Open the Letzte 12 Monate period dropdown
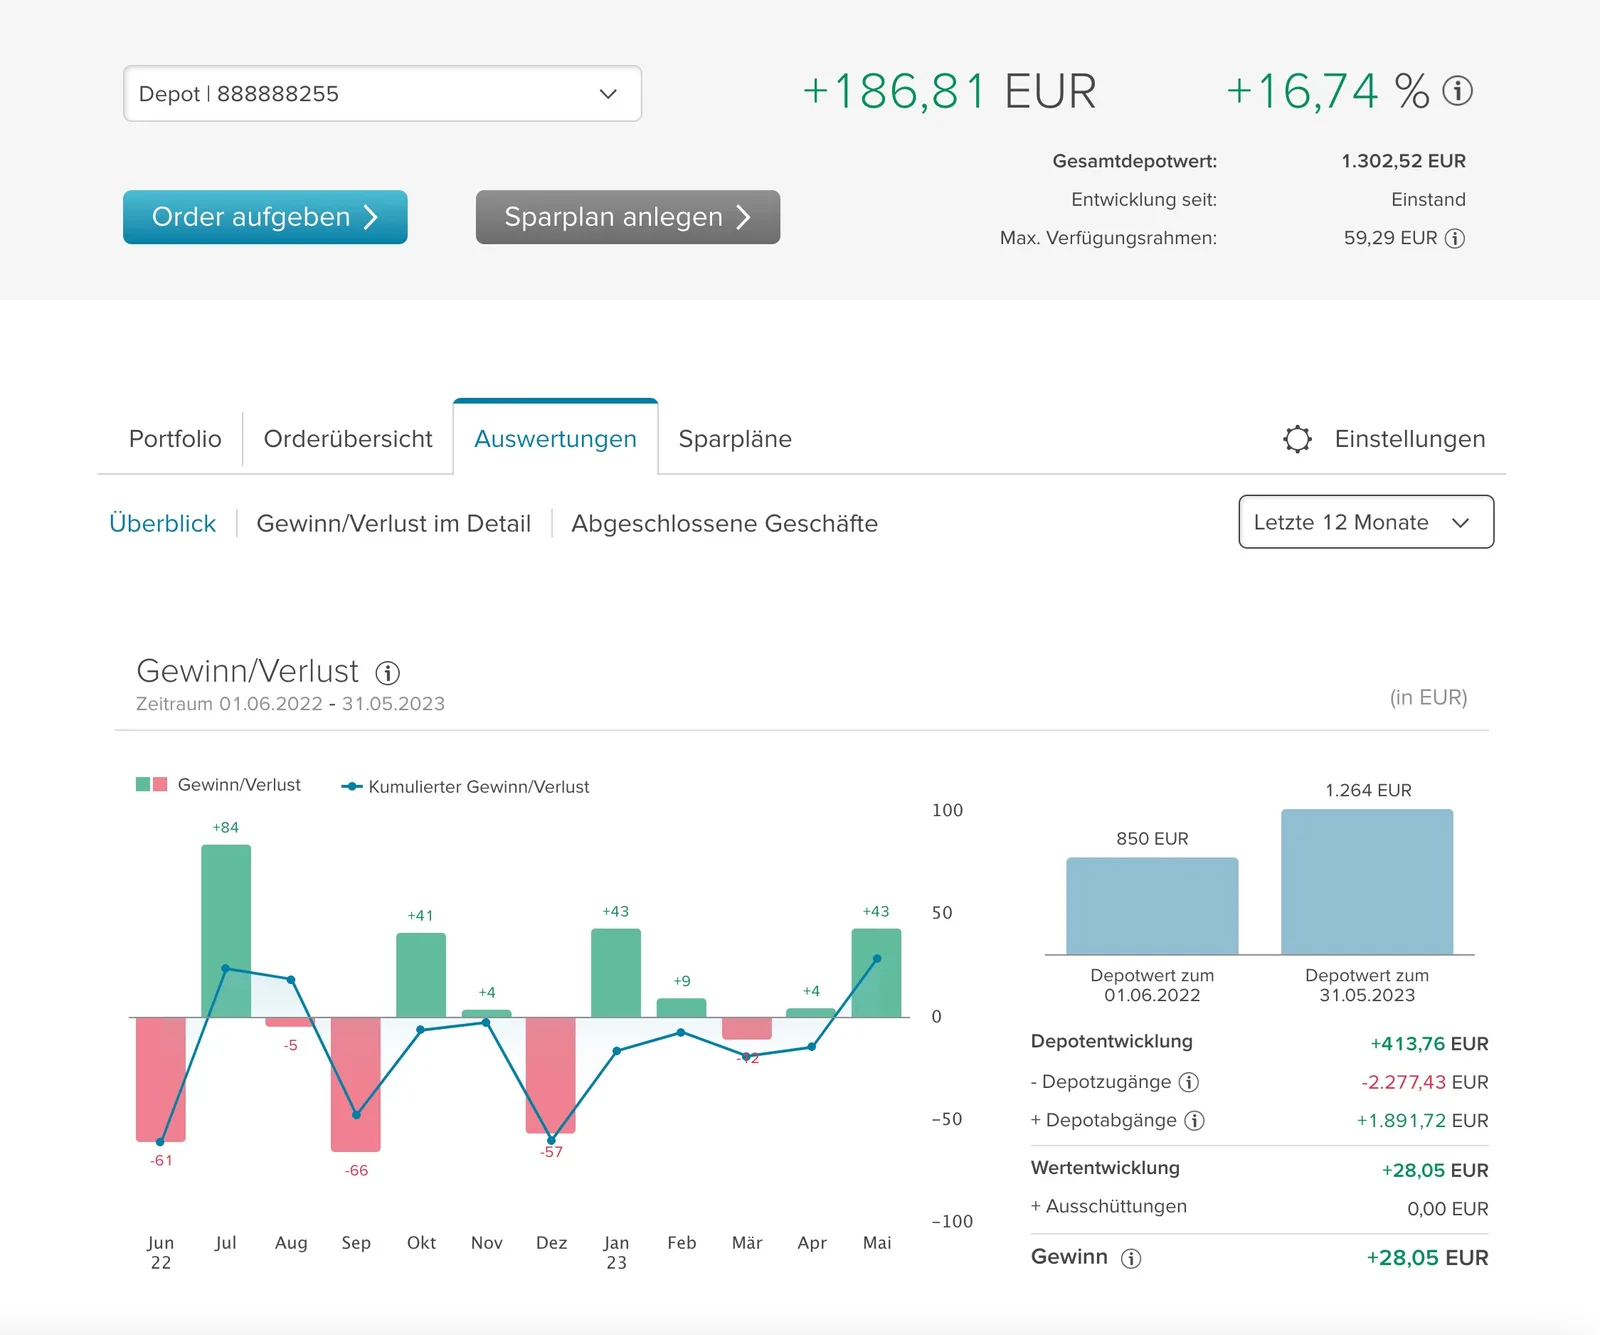 (1366, 522)
